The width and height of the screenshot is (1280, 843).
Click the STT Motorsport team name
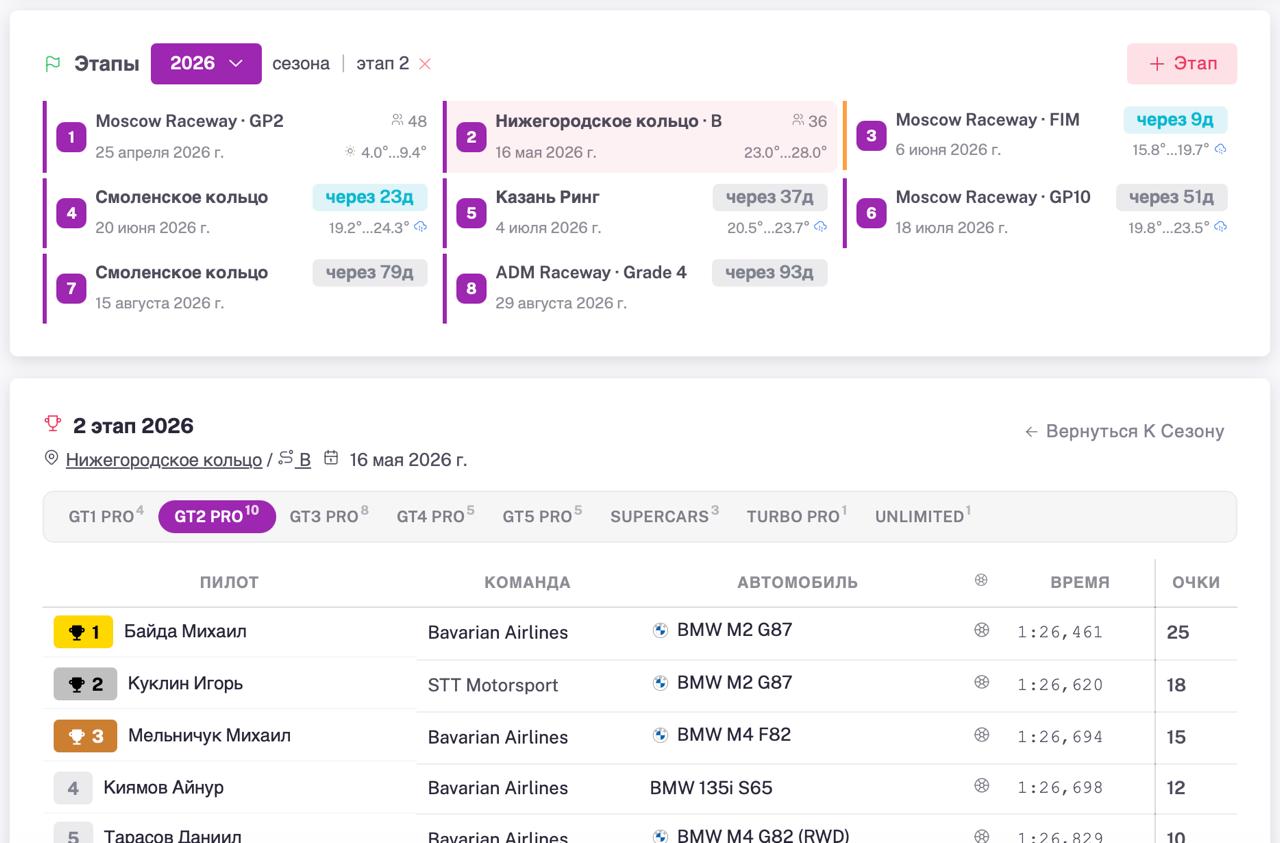(493, 685)
